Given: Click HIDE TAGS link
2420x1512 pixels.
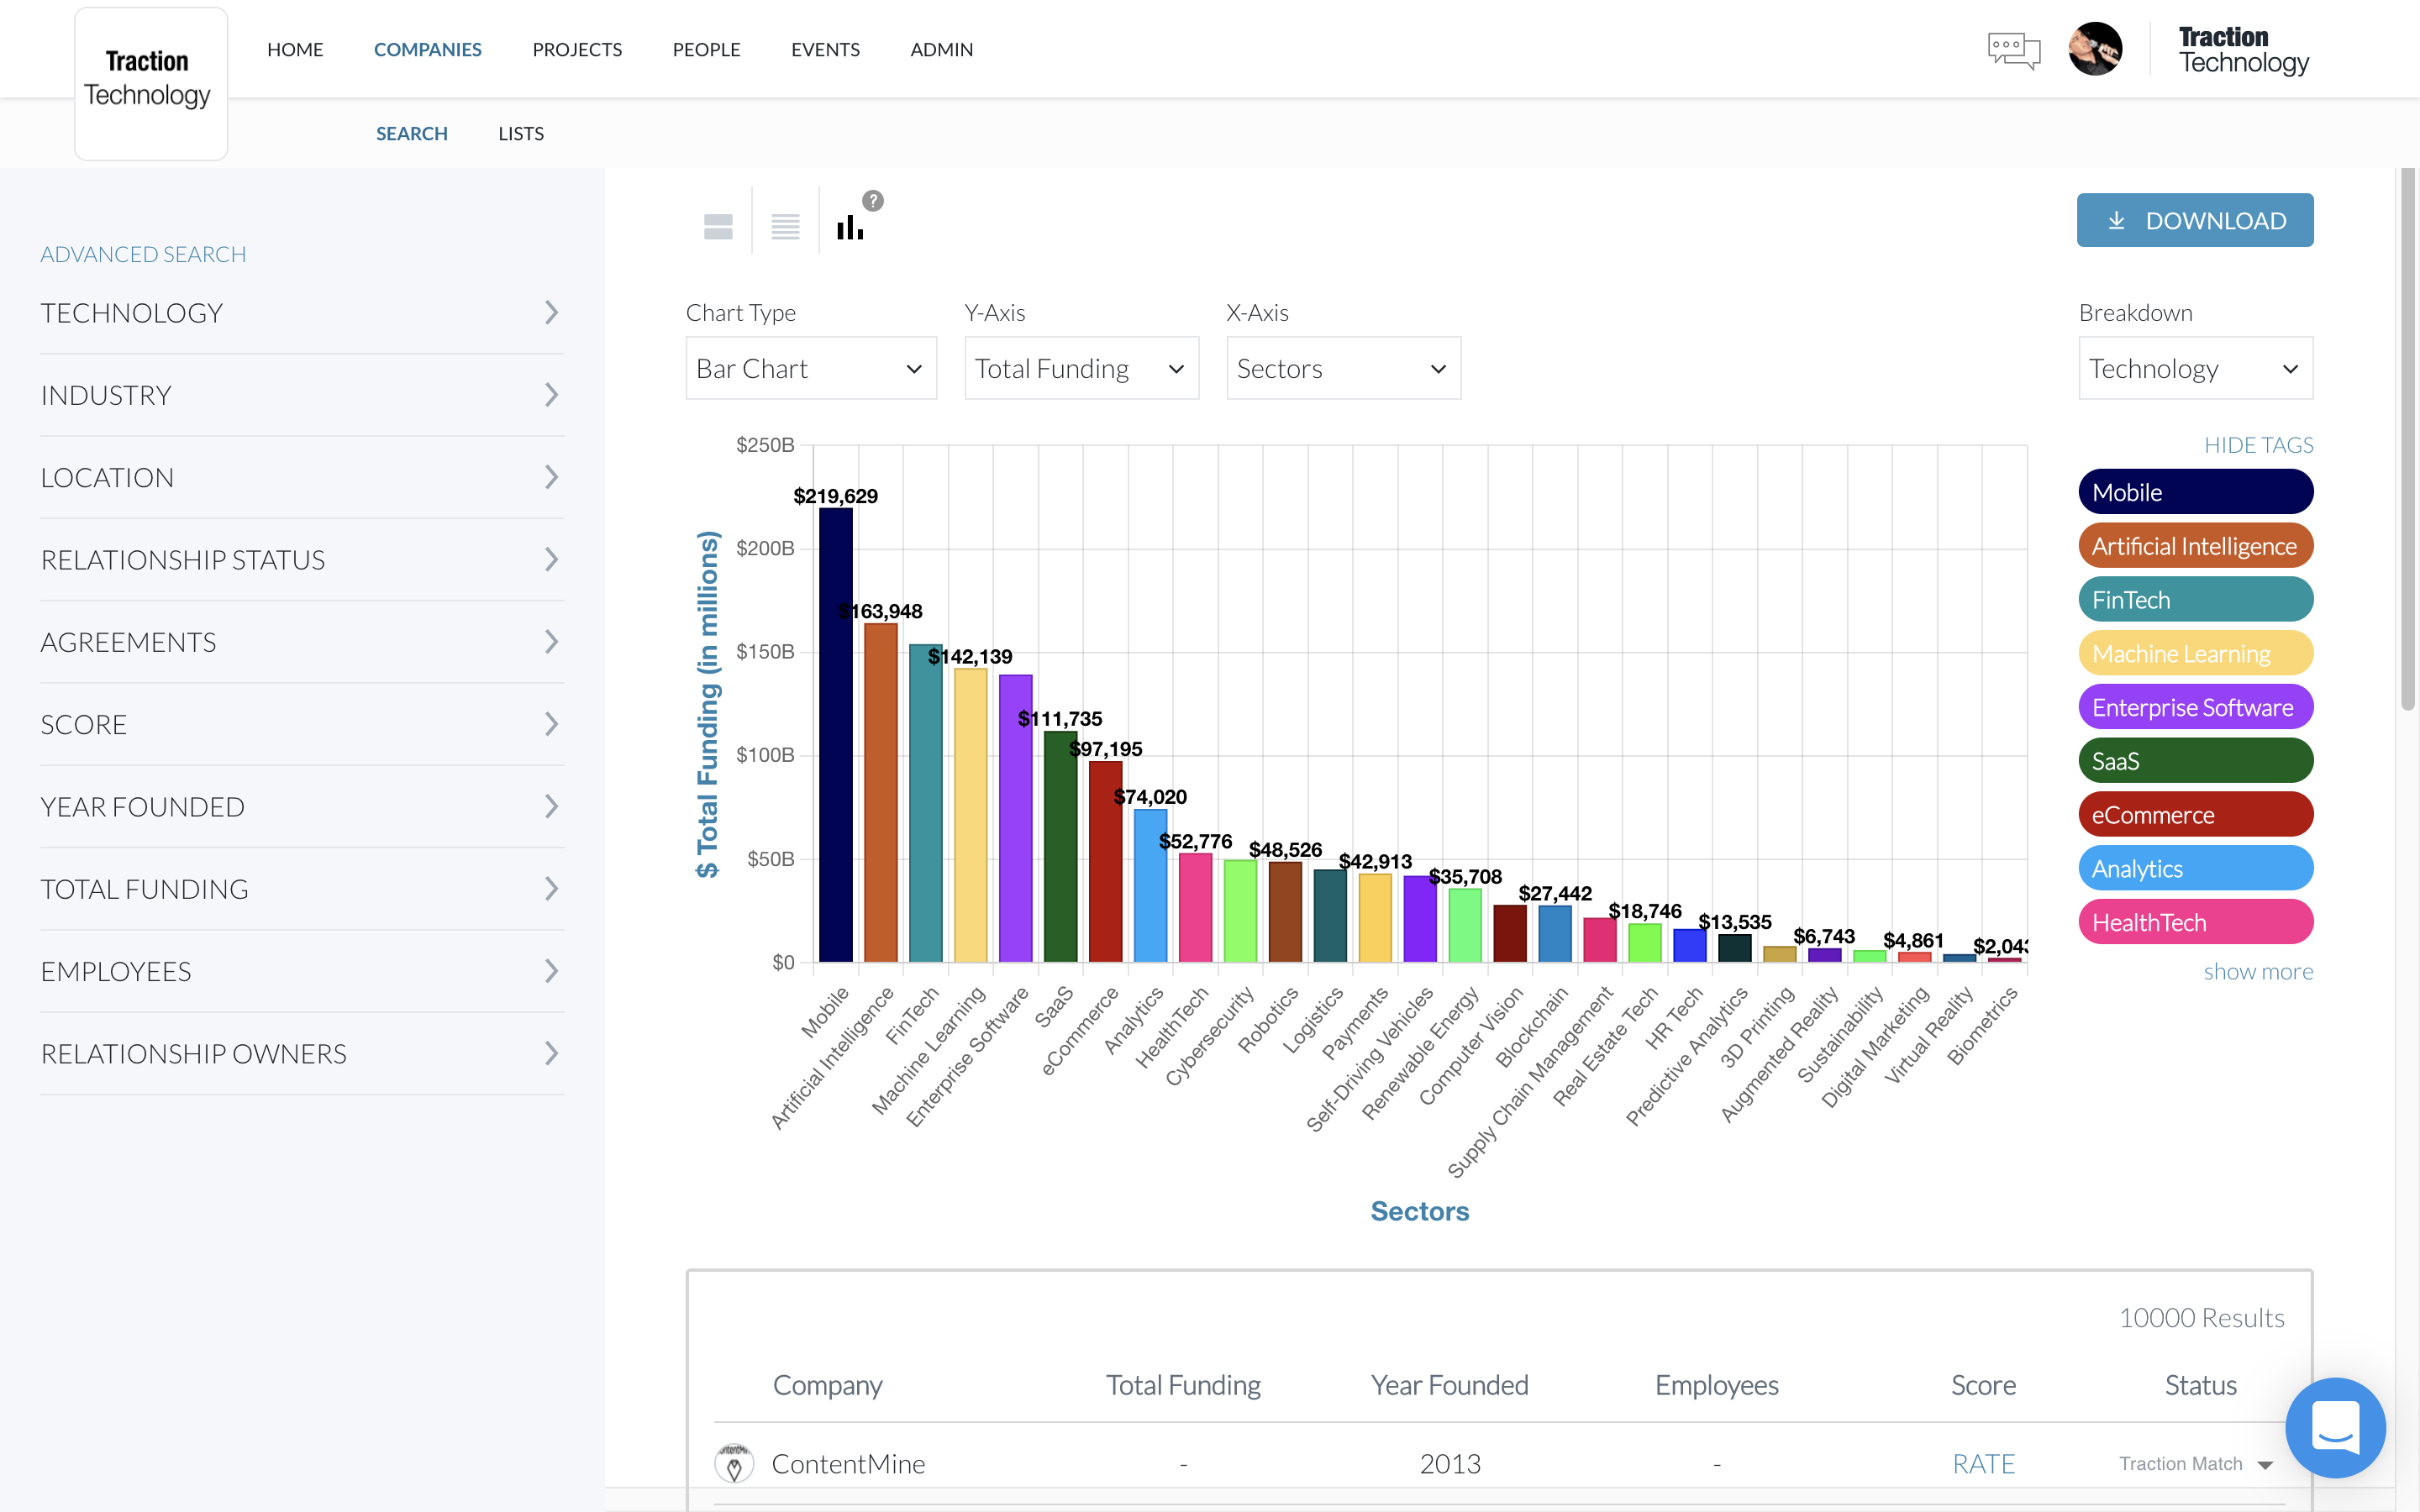Looking at the screenshot, I should point(2258,444).
